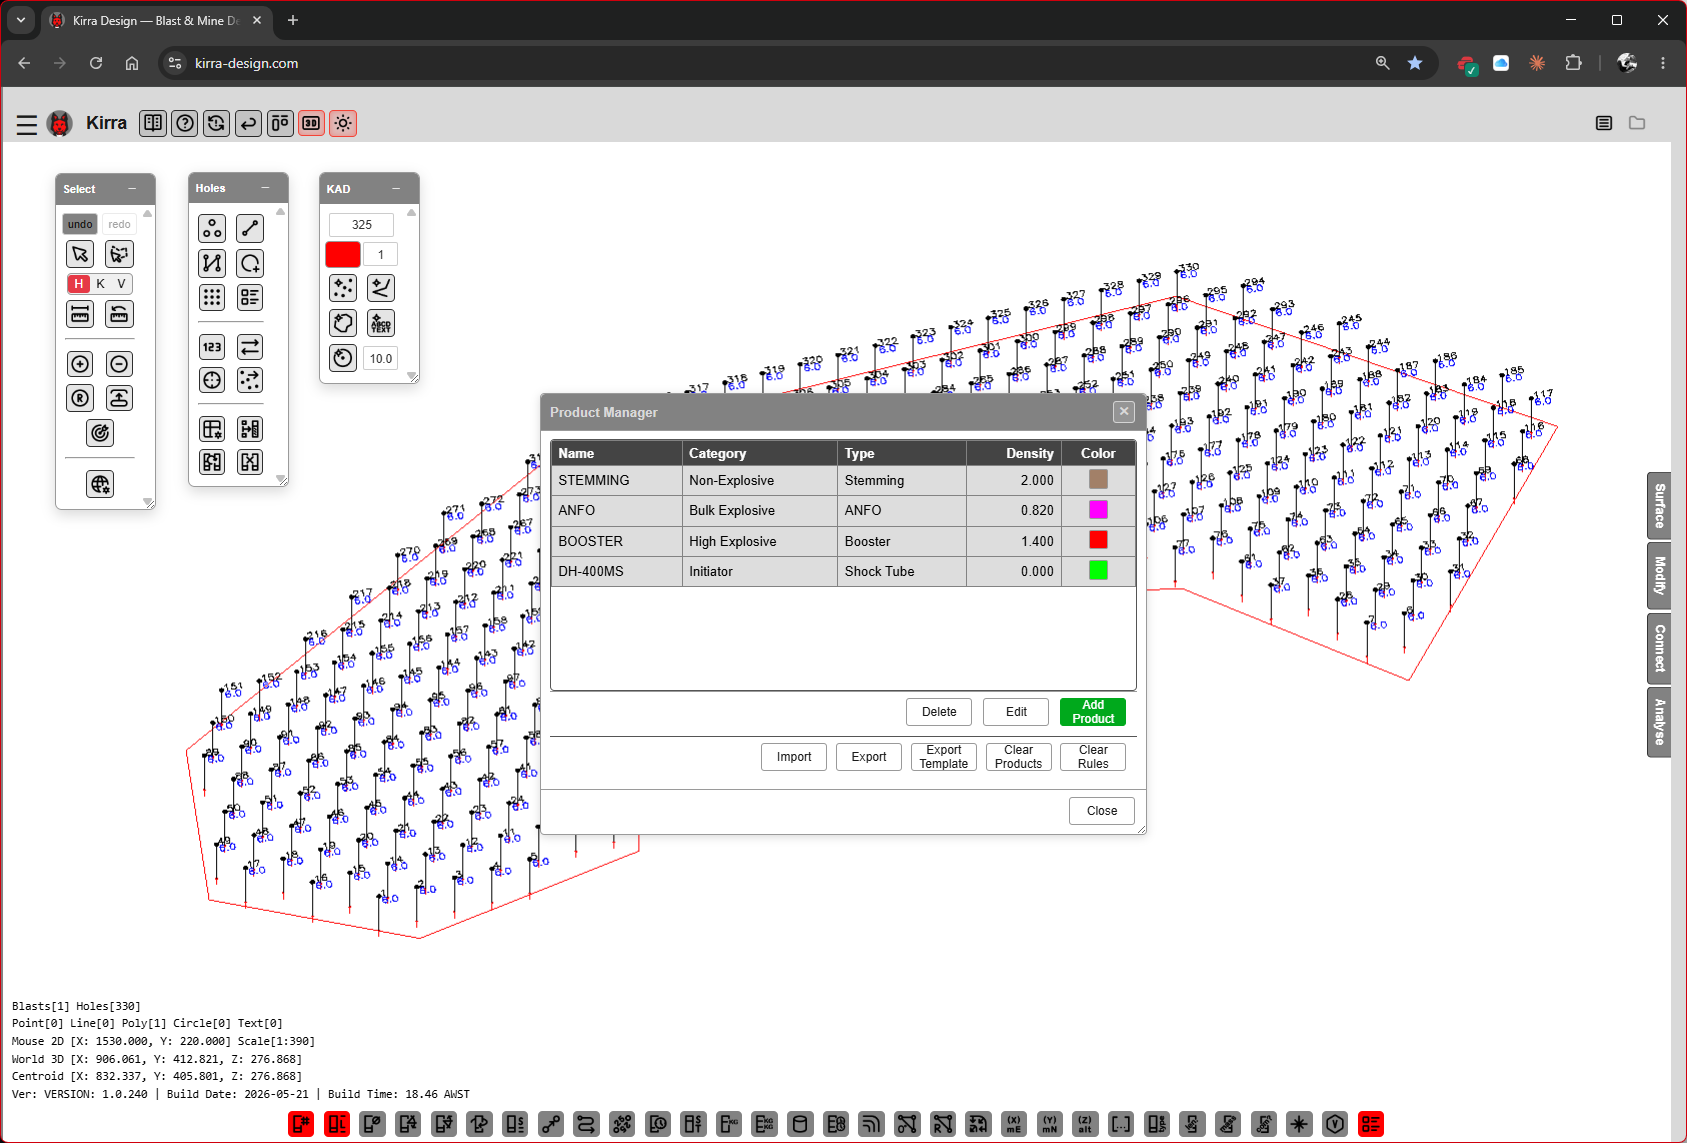Viewport: 1687px width, 1143px height.
Task: Sort table by Category column header
Action: tap(760, 453)
